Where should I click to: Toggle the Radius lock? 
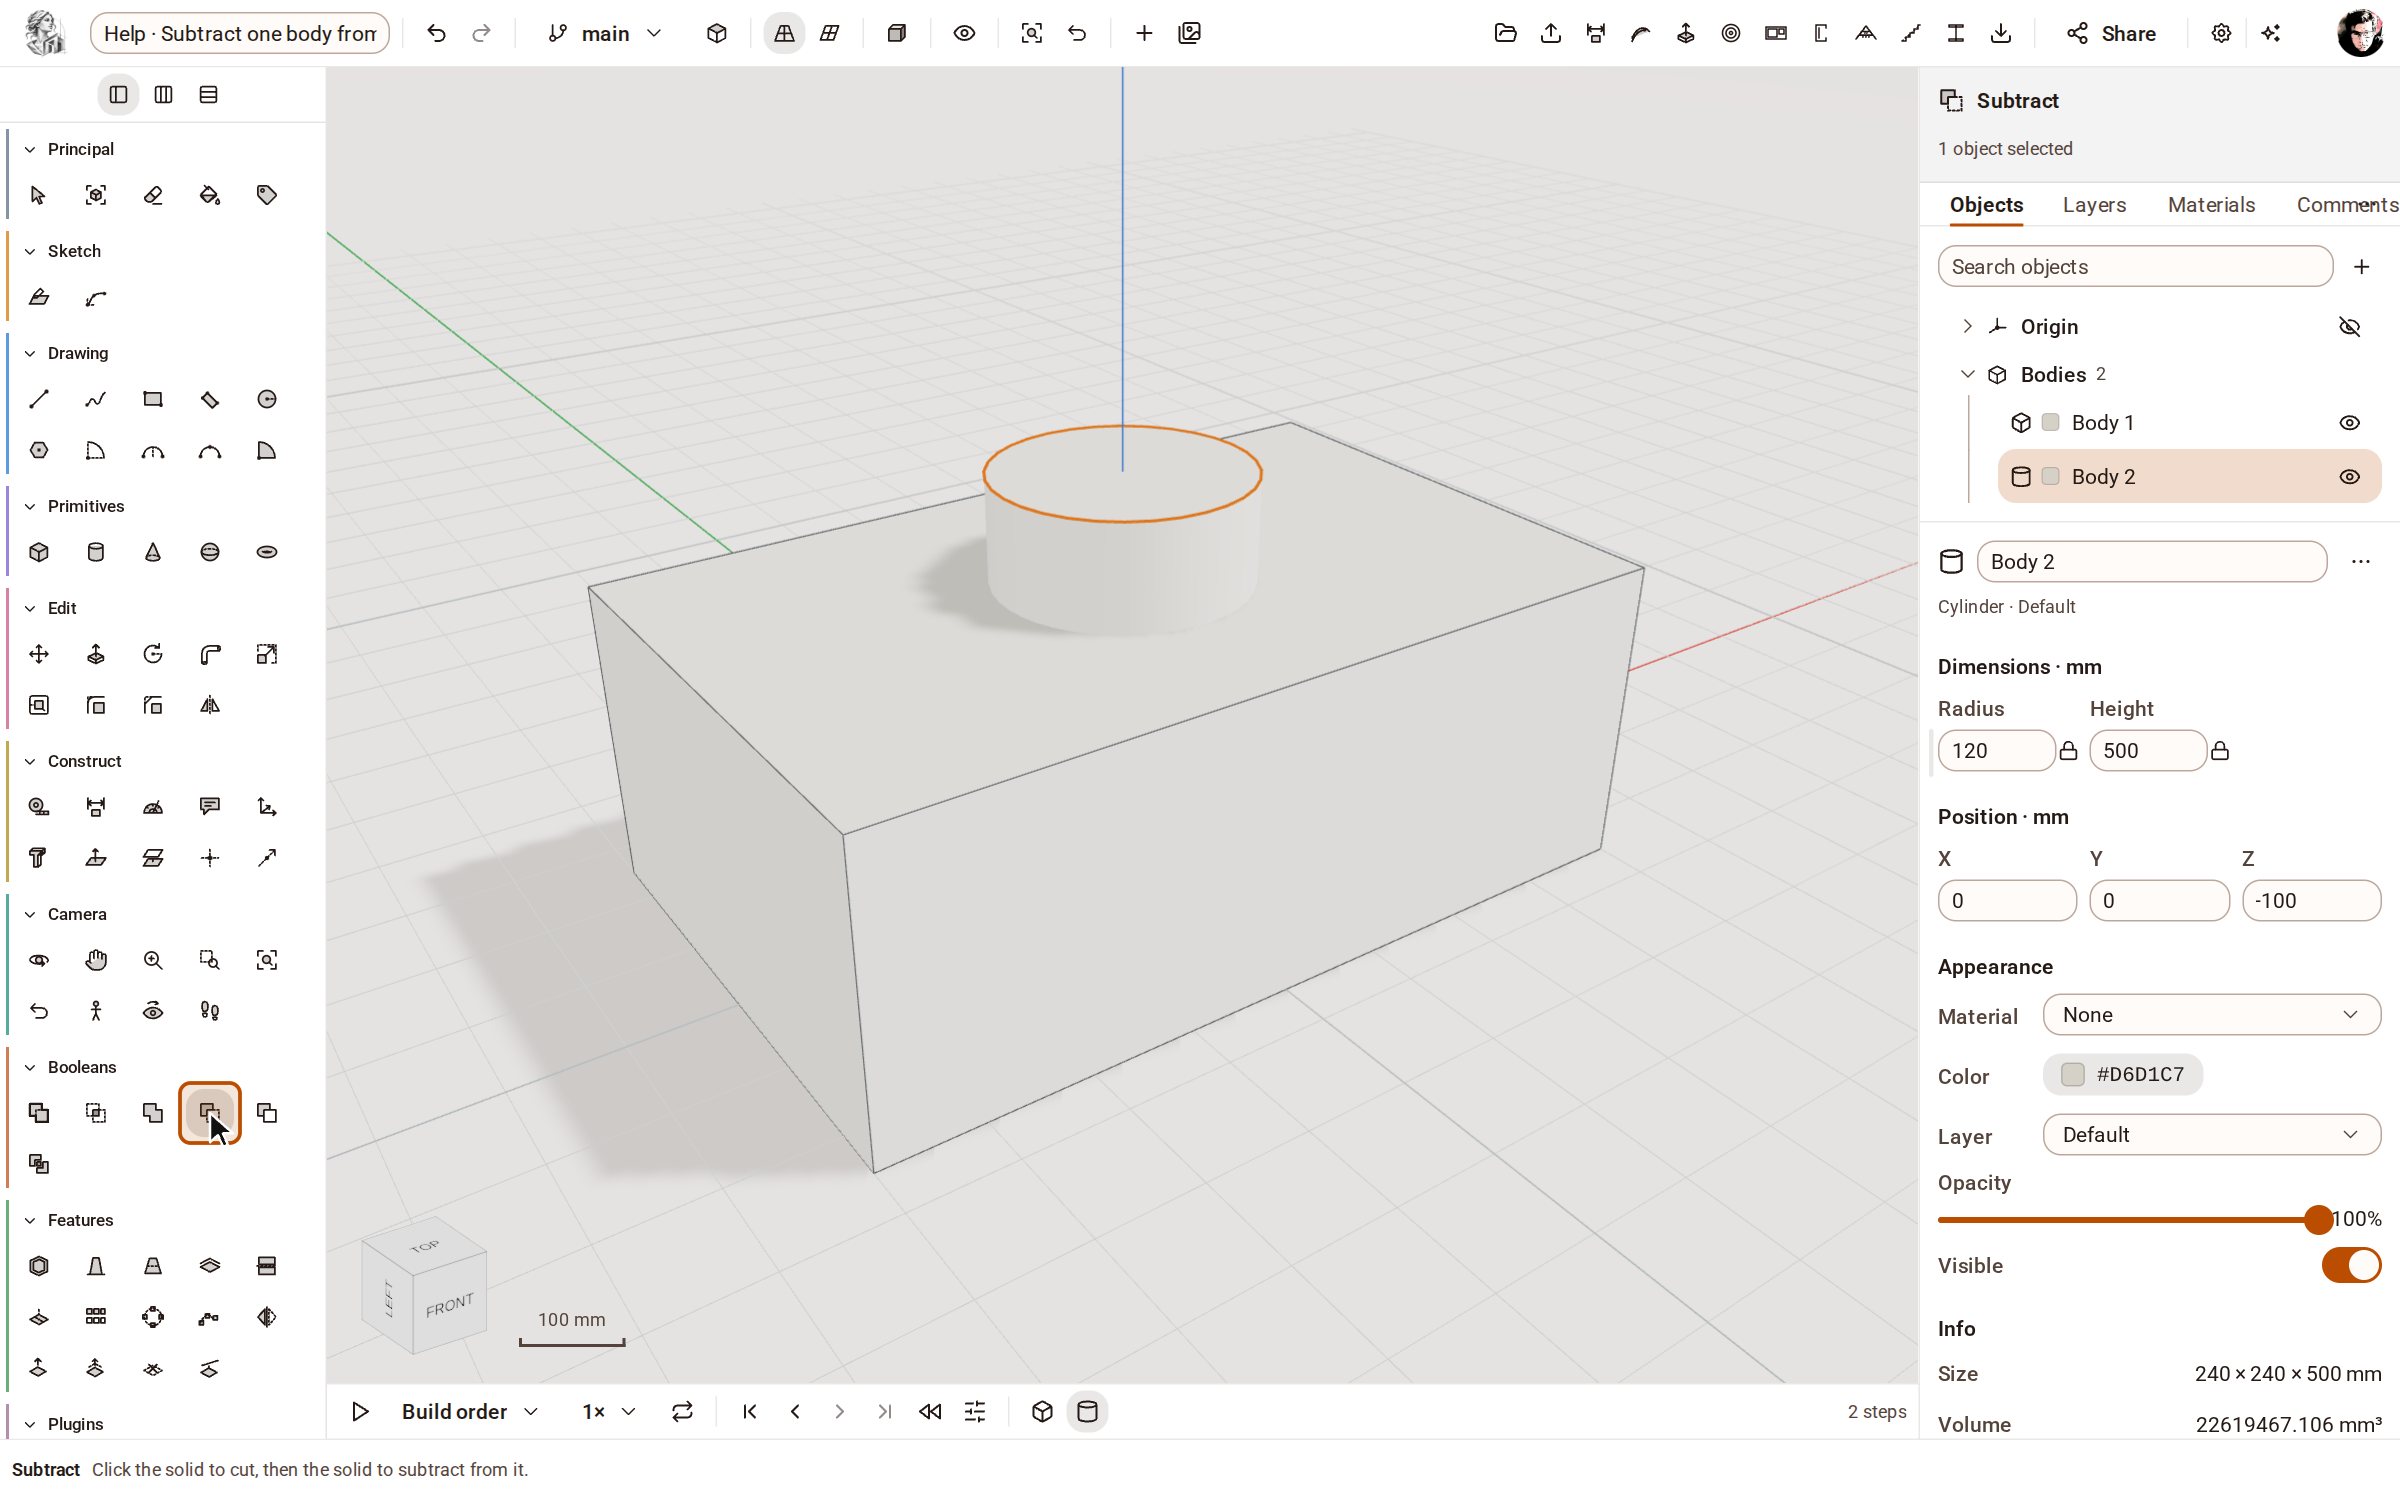[x=2068, y=751]
